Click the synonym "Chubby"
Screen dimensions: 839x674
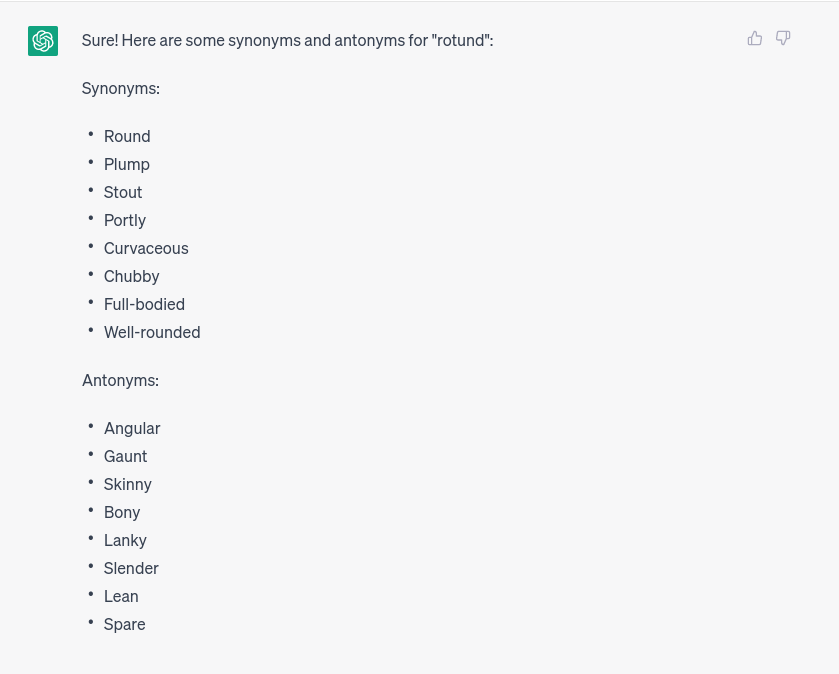tap(132, 276)
